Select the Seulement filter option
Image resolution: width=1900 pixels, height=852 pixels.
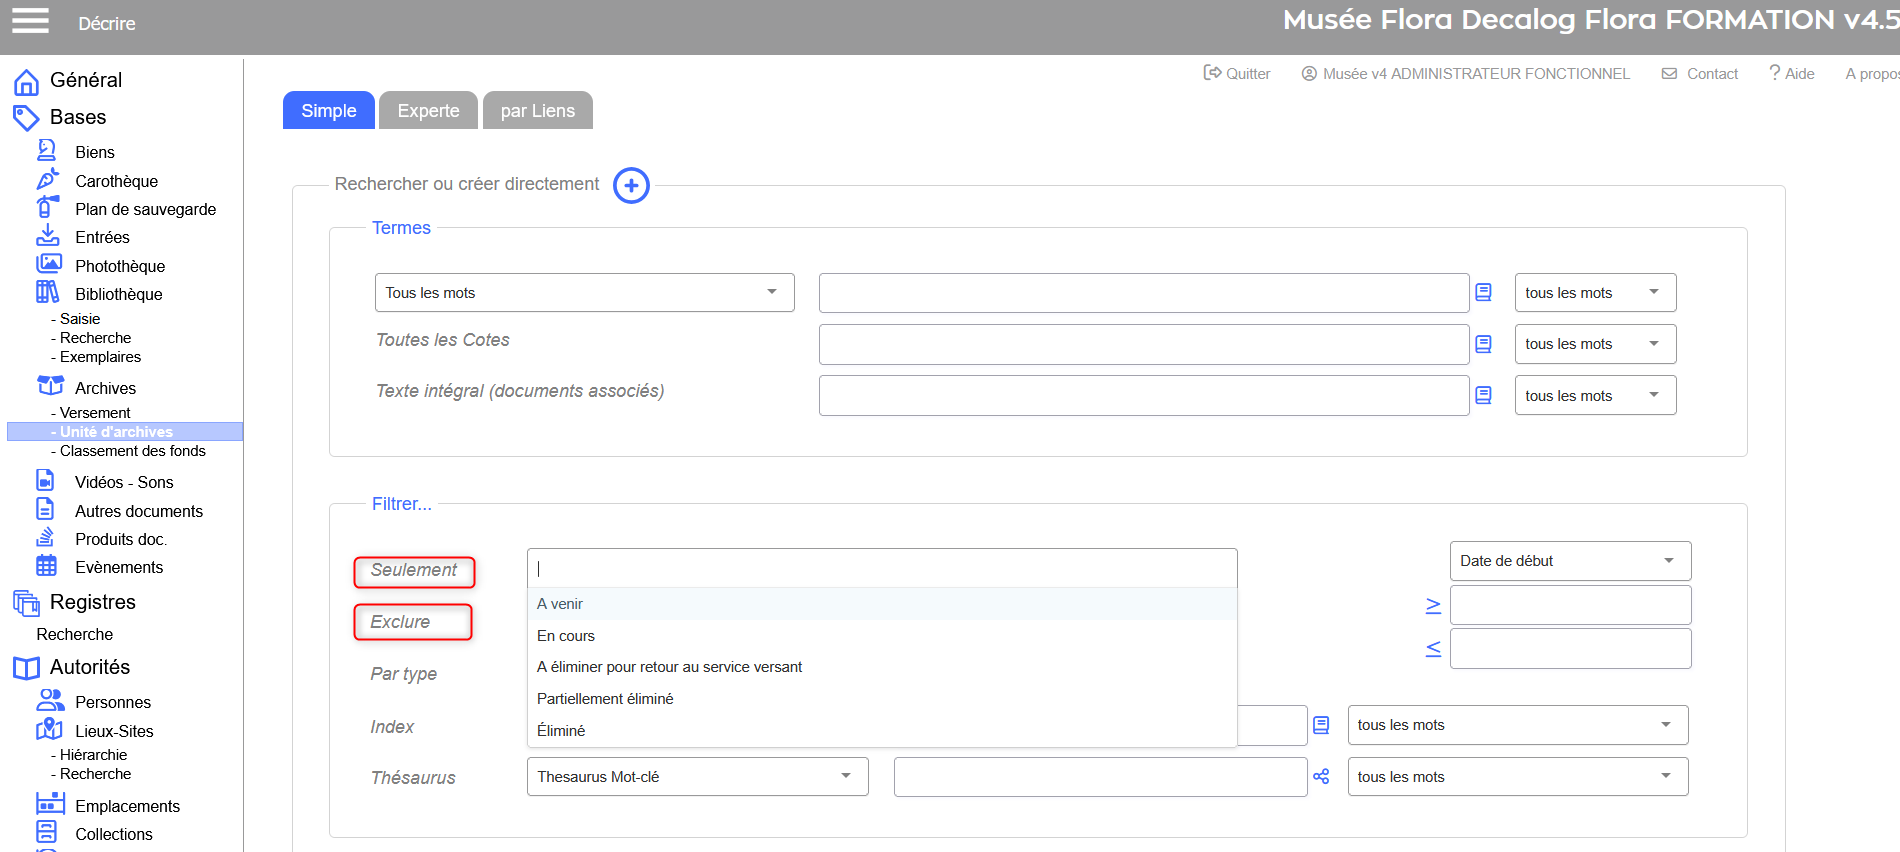414,571
